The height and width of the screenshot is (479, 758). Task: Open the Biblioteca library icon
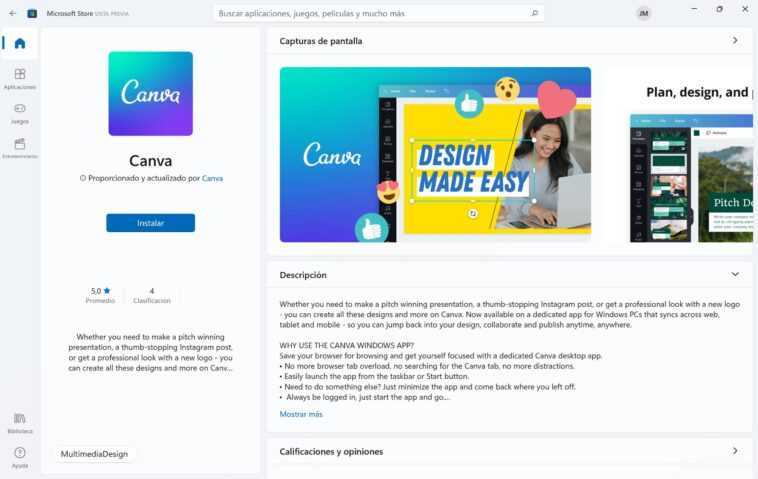click(x=20, y=423)
